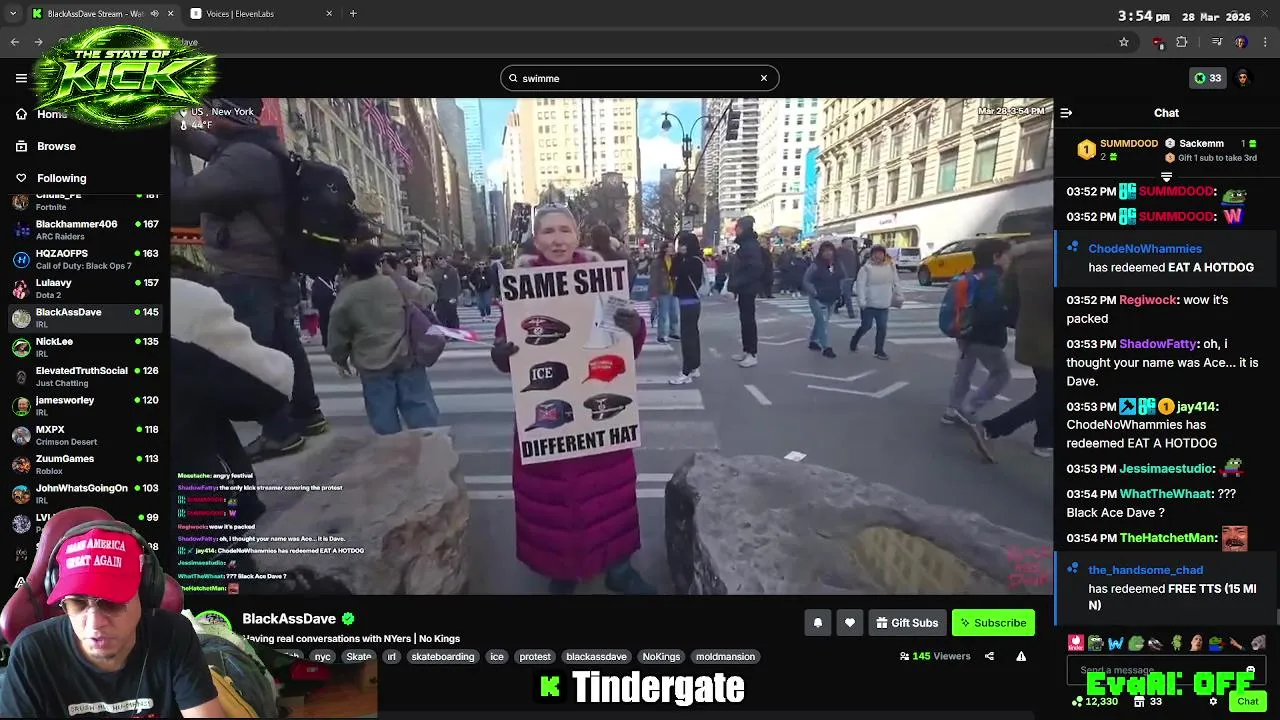Click the 'irl' stream tag
Viewport: 1280px width, 720px height.
coord(392,657)
